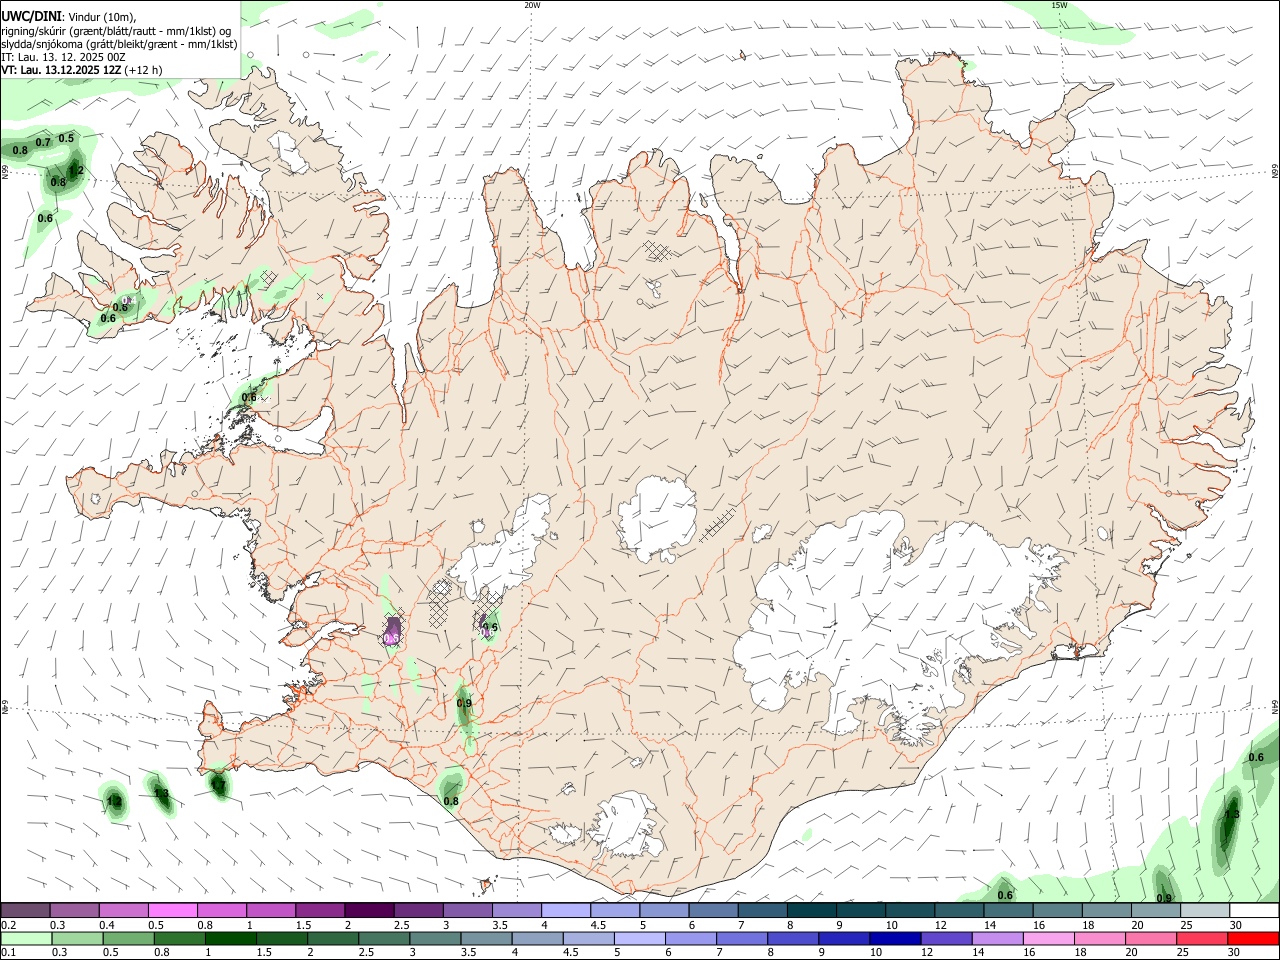This screenshot has height=960, width=1280.
Task: Click the 0.7 precipitation value northwest of Westfjords
Action: [43, 142]
